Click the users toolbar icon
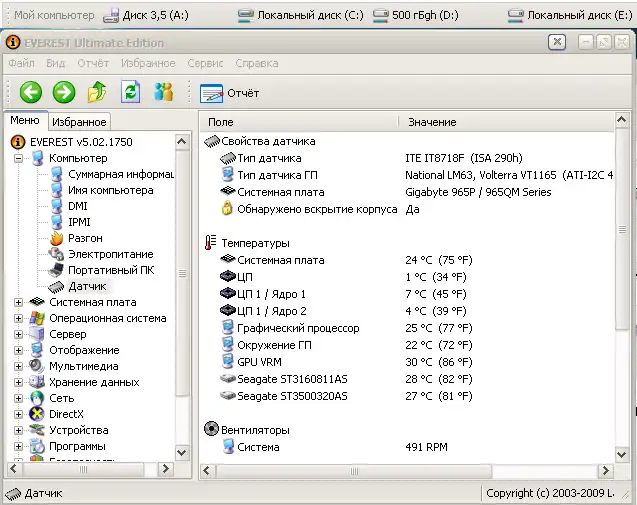637x505 pixels. pyautogui.click(x=163, y=93)
